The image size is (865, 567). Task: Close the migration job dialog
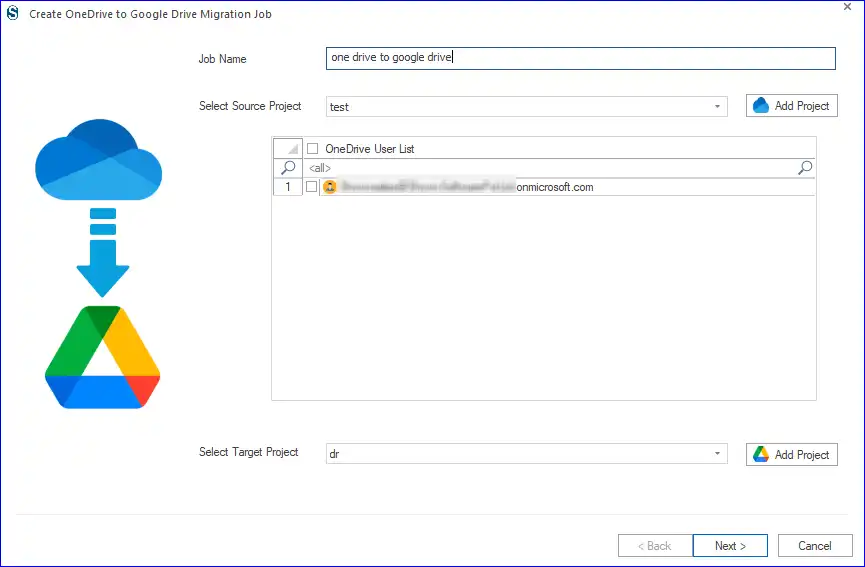(x=847, y=7)
